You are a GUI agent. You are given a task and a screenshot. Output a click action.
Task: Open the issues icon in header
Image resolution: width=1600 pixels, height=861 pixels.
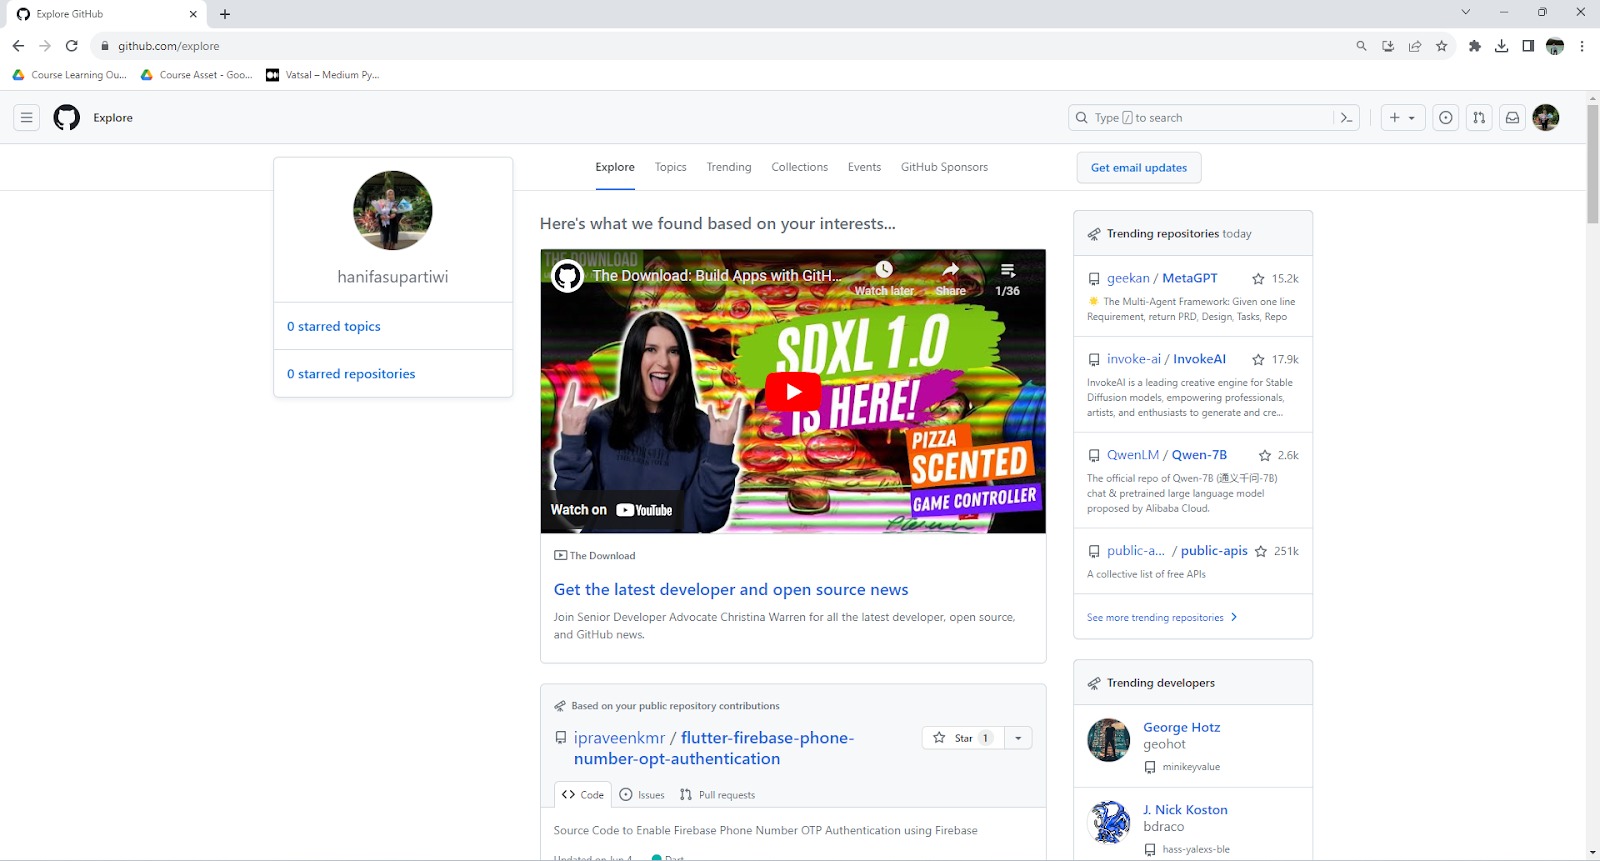click(x=1446, y=118)
